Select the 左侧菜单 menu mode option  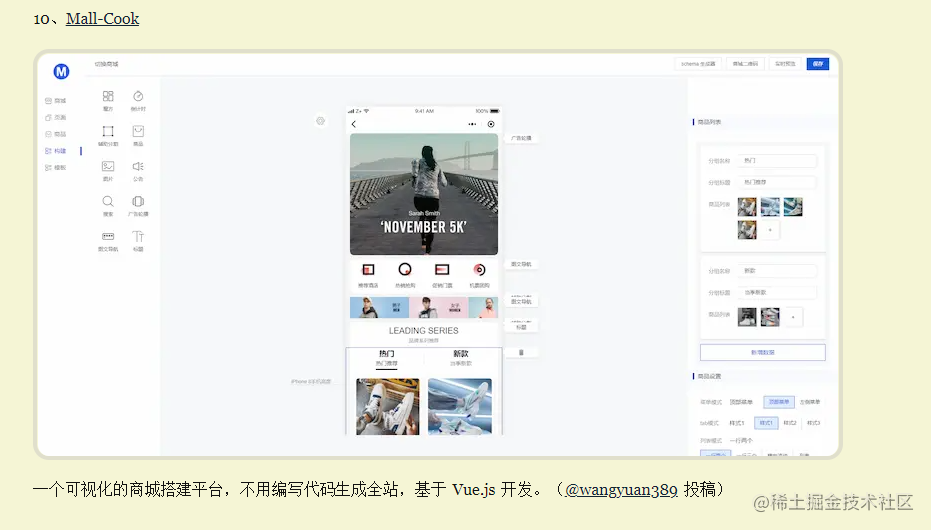pos(810,402)
